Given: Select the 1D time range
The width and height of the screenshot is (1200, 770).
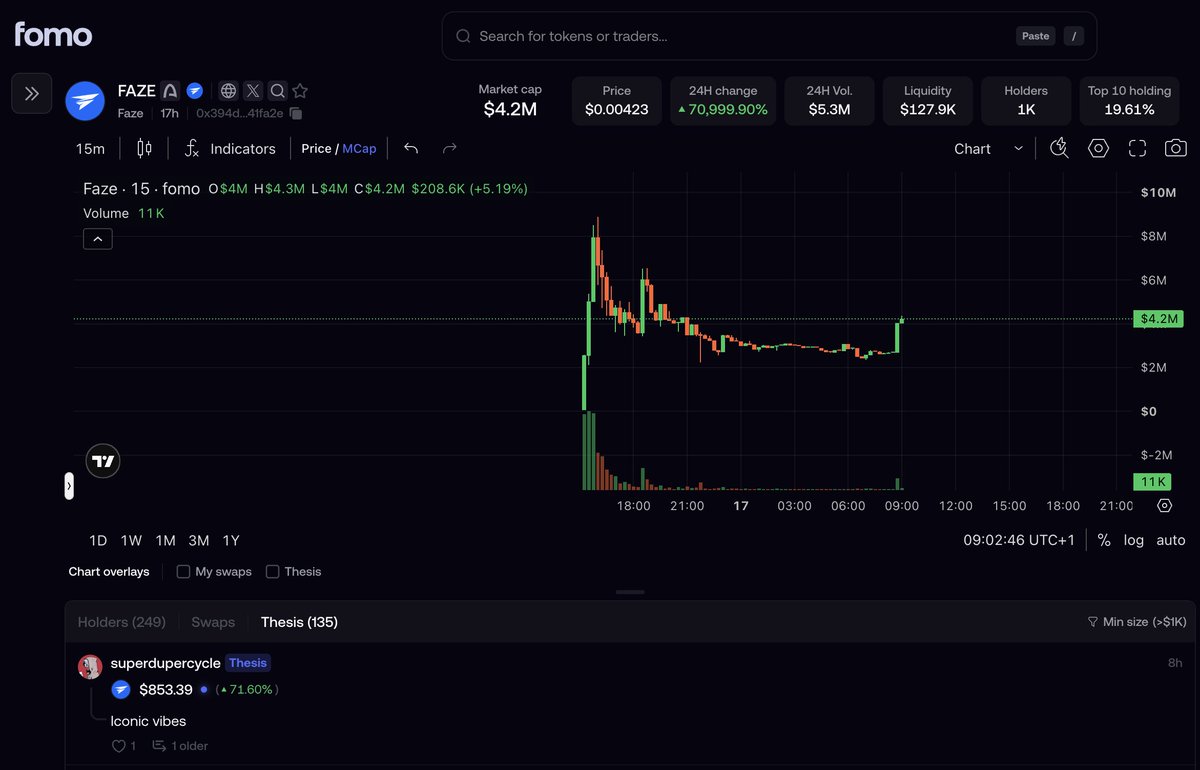Looking at the screenshot, I should (x=98, y=541).
